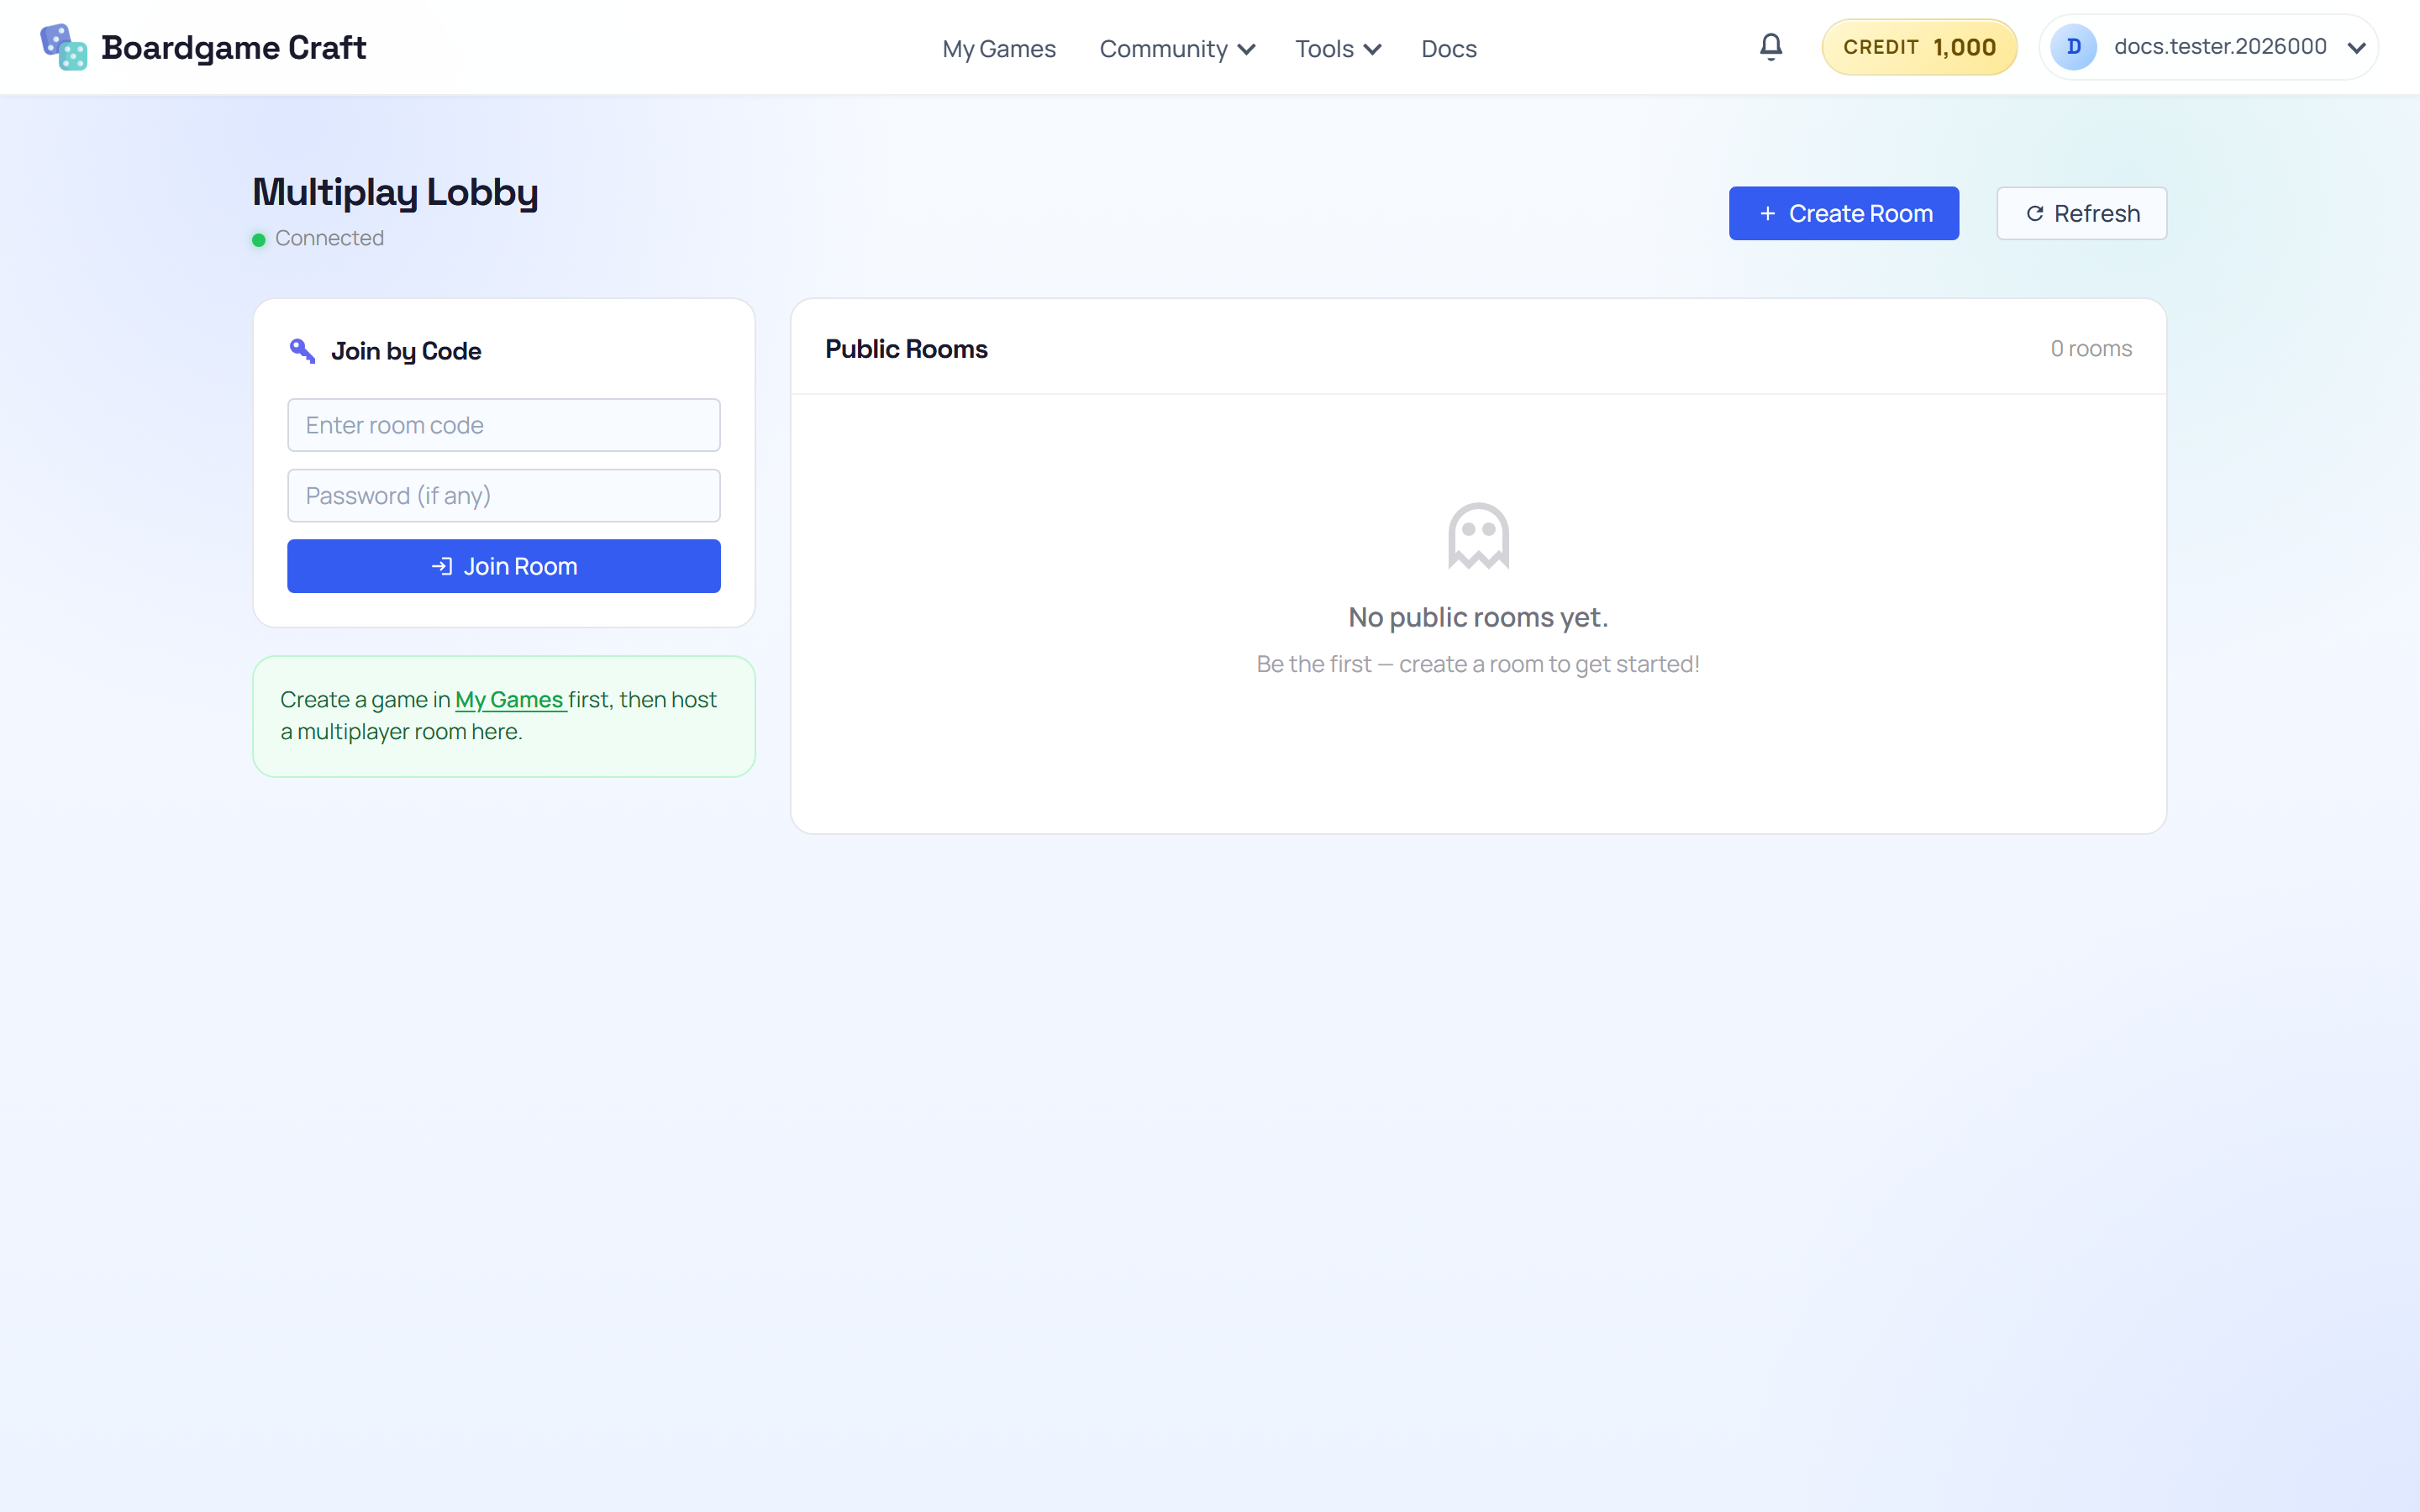Click 'Be the first — create a room' text
This screenshot has height=1512, width=2420.
click(x=1478, y=664)
